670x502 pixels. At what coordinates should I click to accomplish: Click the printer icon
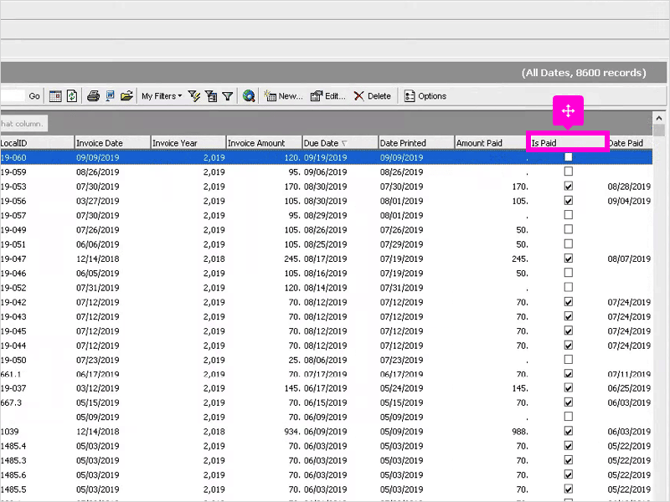[93, 96]
